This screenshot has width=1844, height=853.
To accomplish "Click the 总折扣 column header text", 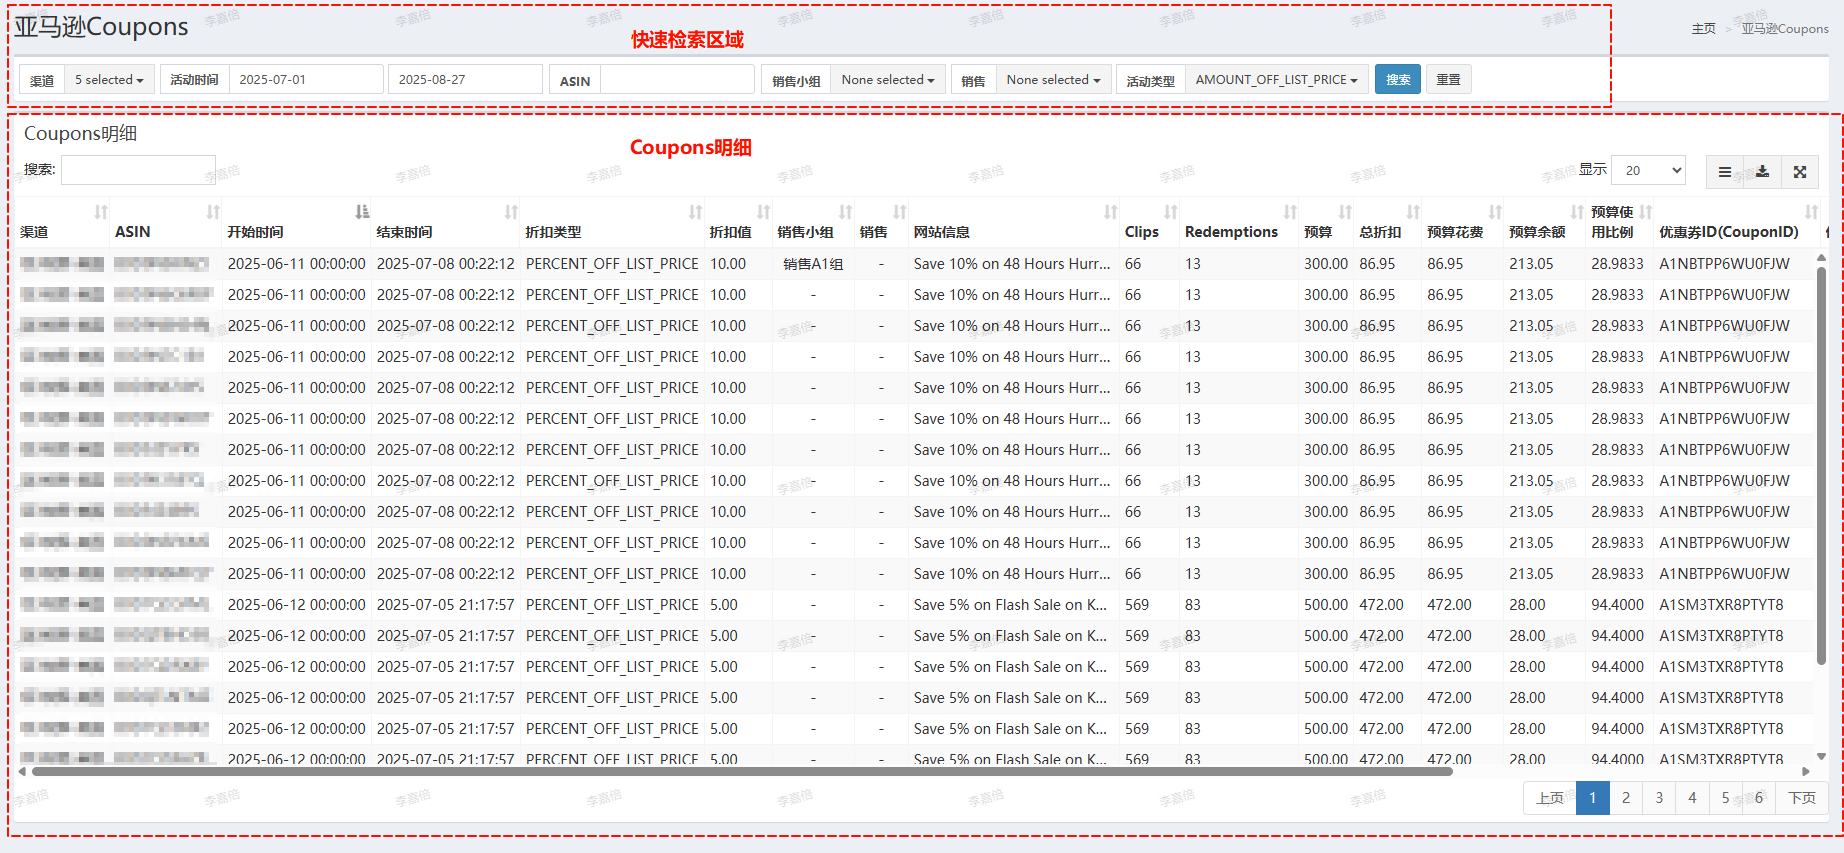I will pos(1380,232).
